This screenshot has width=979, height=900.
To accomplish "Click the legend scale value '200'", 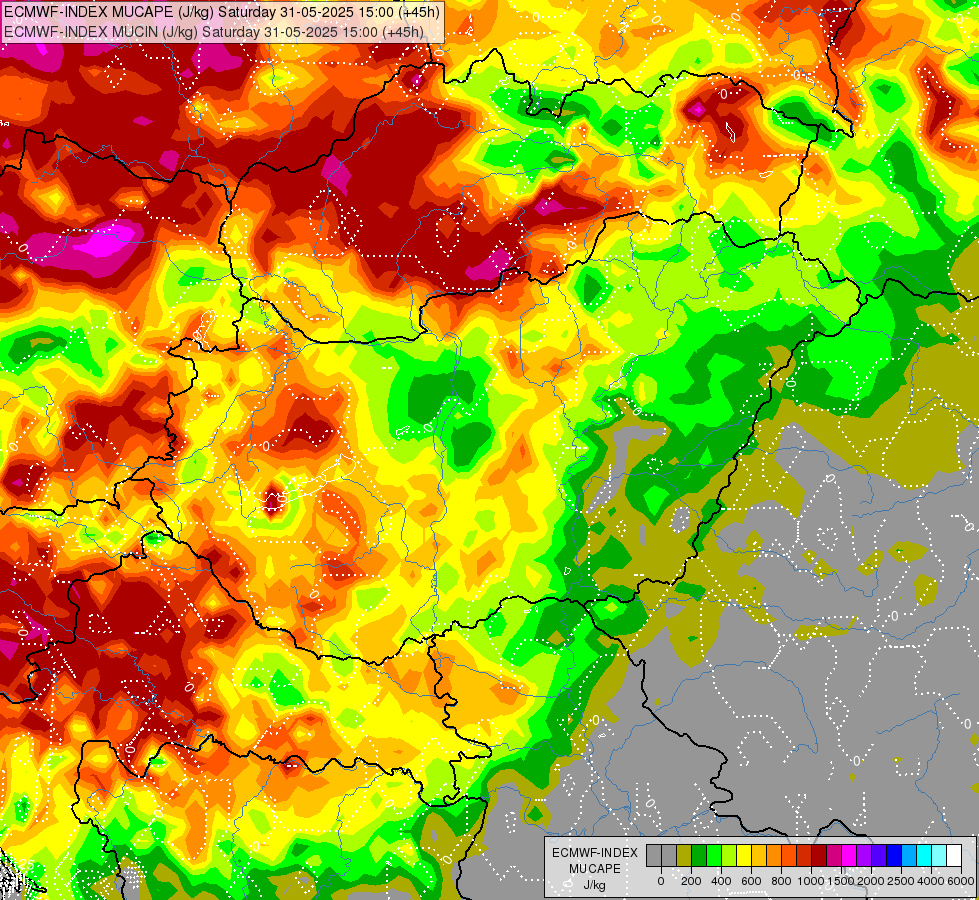I will (x=691, y=881).
